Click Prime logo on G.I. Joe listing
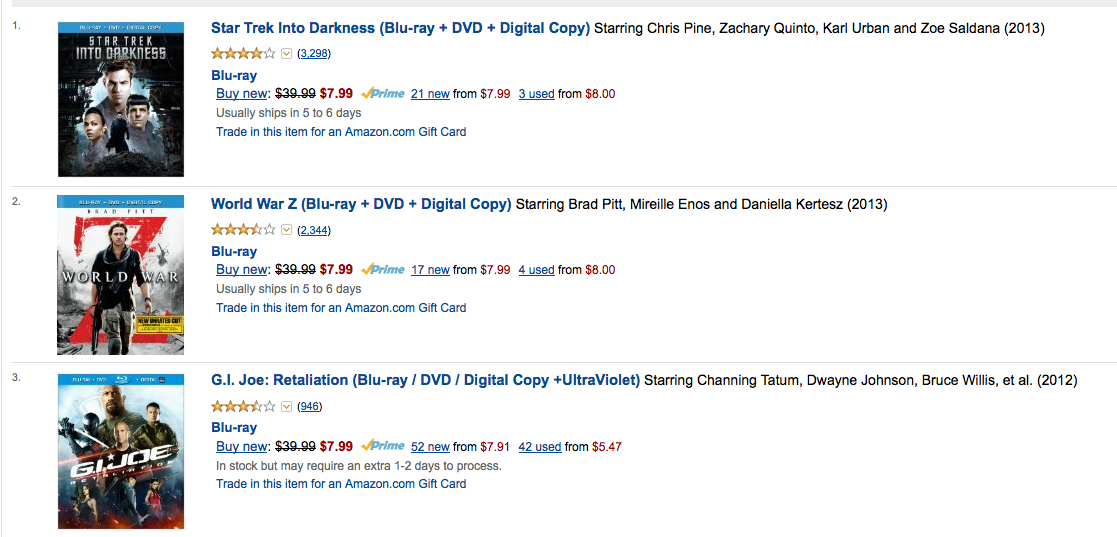1117x537 pixels. pyautogui.click(x=383, y=446)
